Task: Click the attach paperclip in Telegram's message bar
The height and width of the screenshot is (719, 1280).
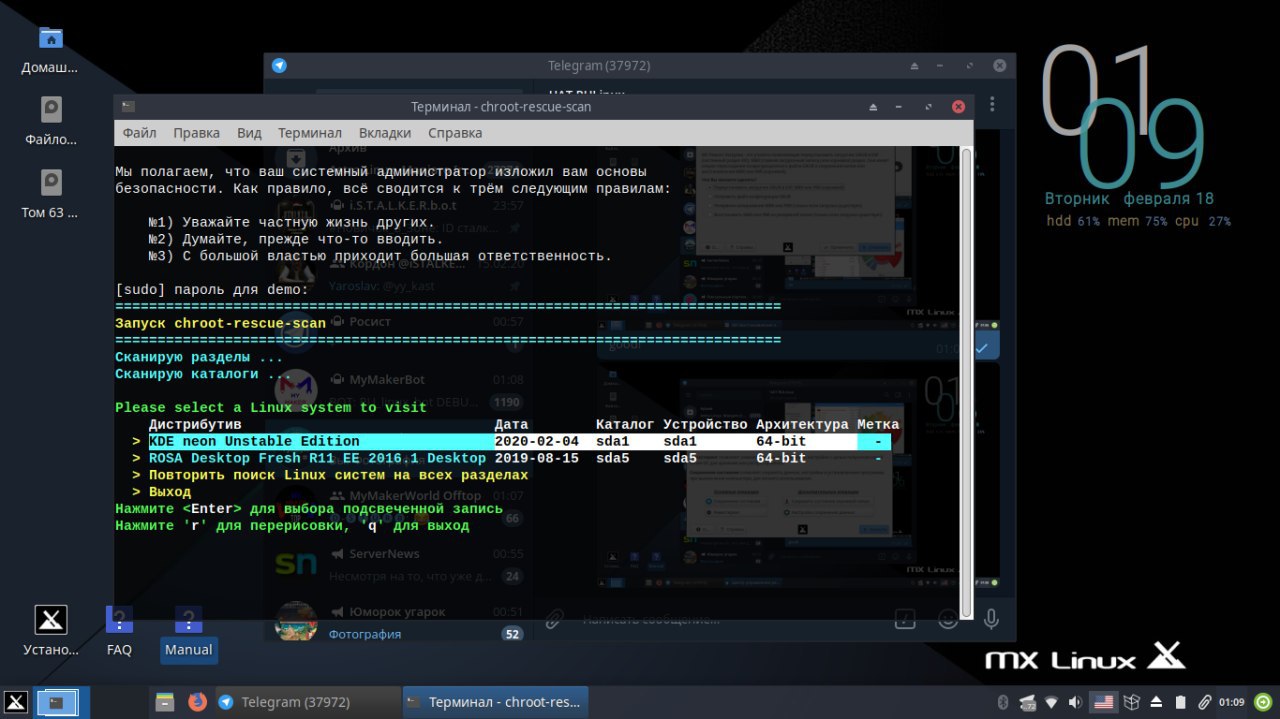Action: pos(554,618)
